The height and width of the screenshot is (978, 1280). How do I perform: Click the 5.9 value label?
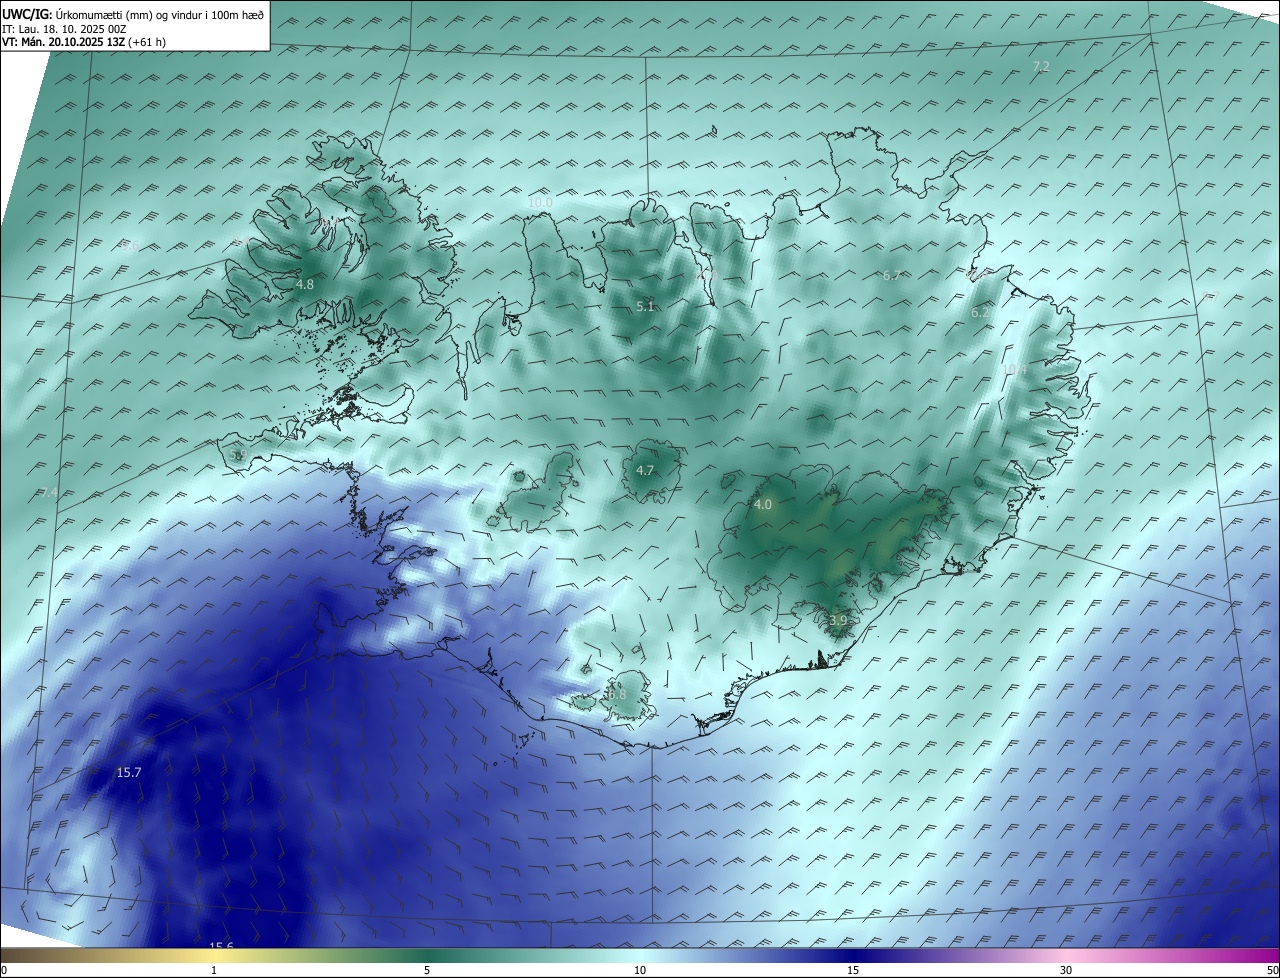pyautogui.click(x=237, y=455)
